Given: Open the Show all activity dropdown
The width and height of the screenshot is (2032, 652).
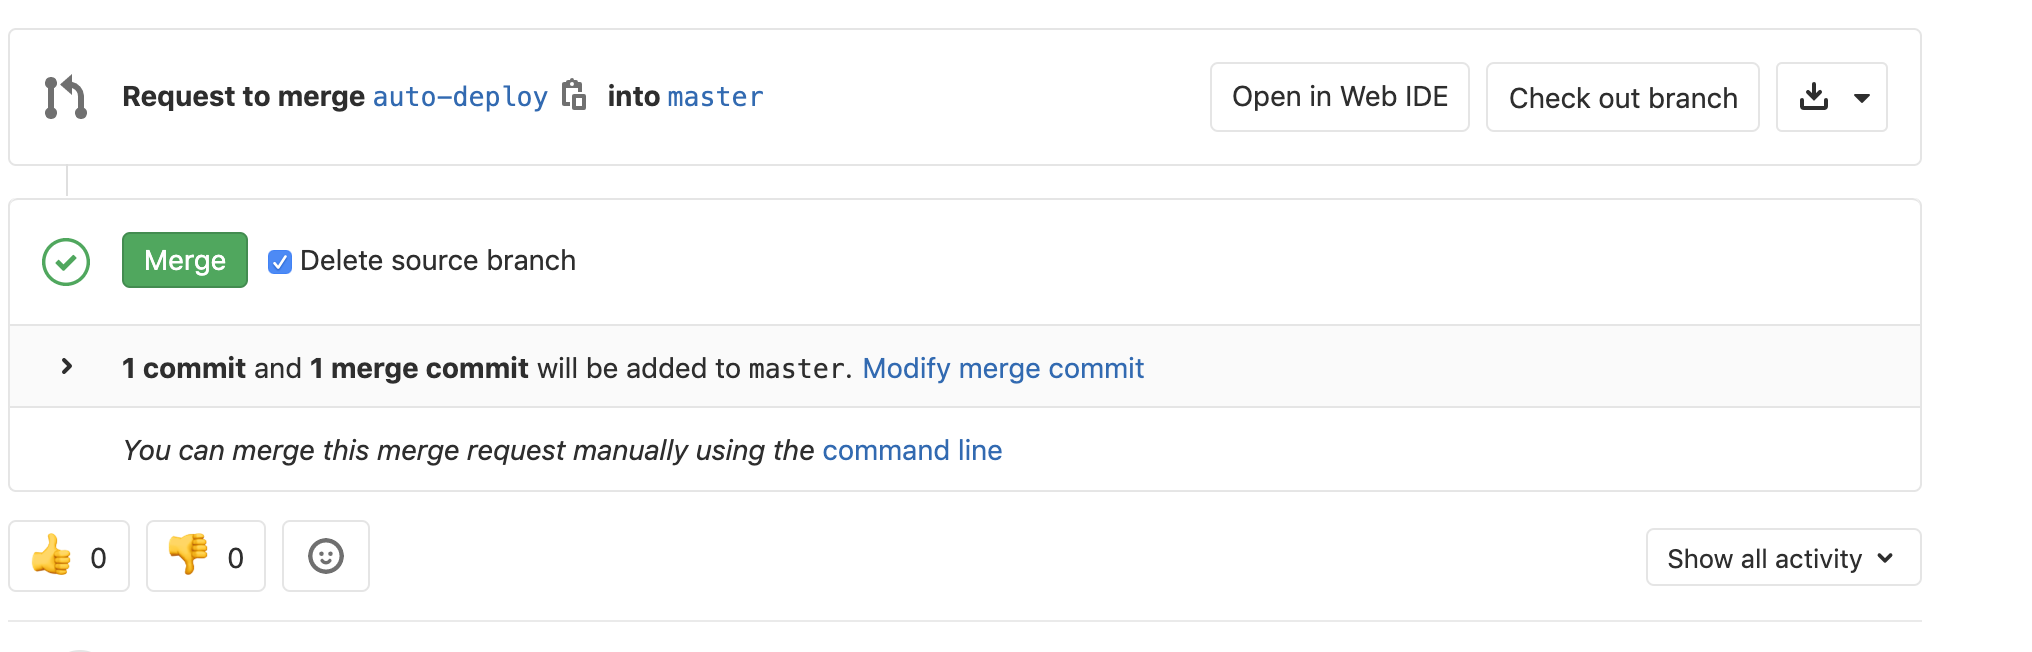Looking at the screenshot, I should click(1783, 558).
